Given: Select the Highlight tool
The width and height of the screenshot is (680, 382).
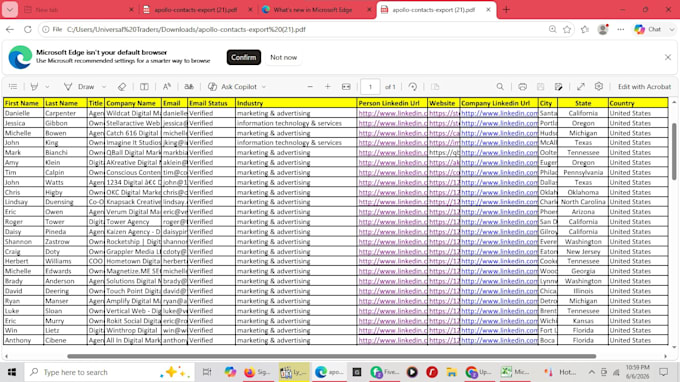Looking at the screenshot, I should click(x=34, y=87).
